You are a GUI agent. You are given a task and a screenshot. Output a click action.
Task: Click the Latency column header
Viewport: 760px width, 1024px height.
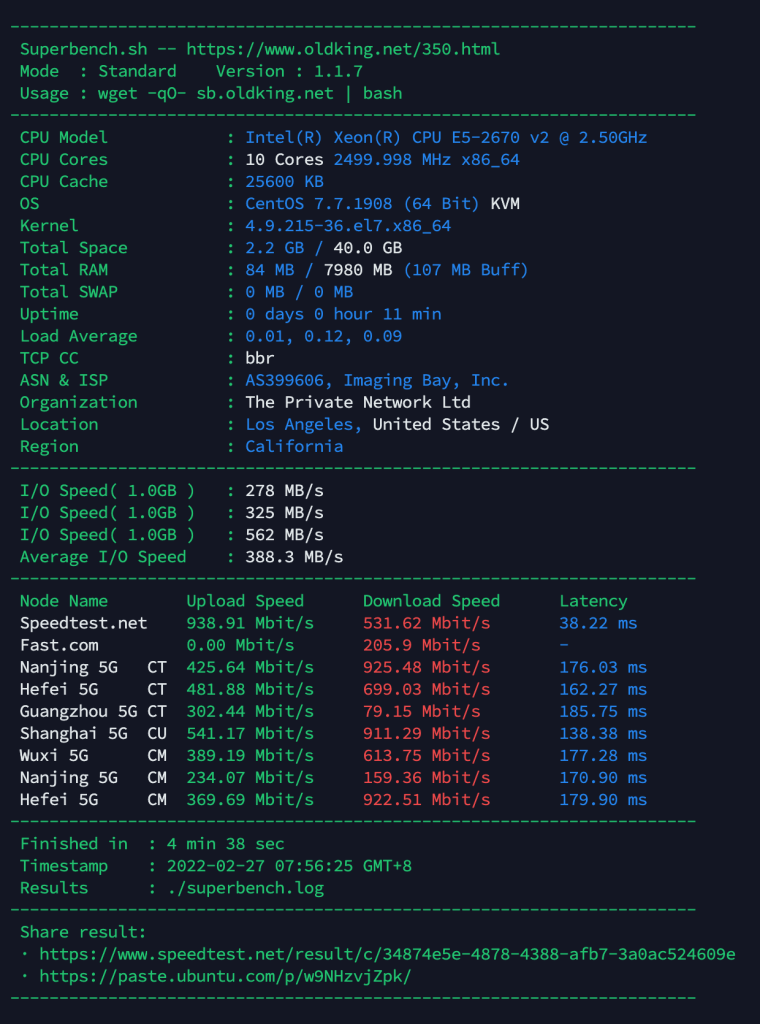pos(593,601)
